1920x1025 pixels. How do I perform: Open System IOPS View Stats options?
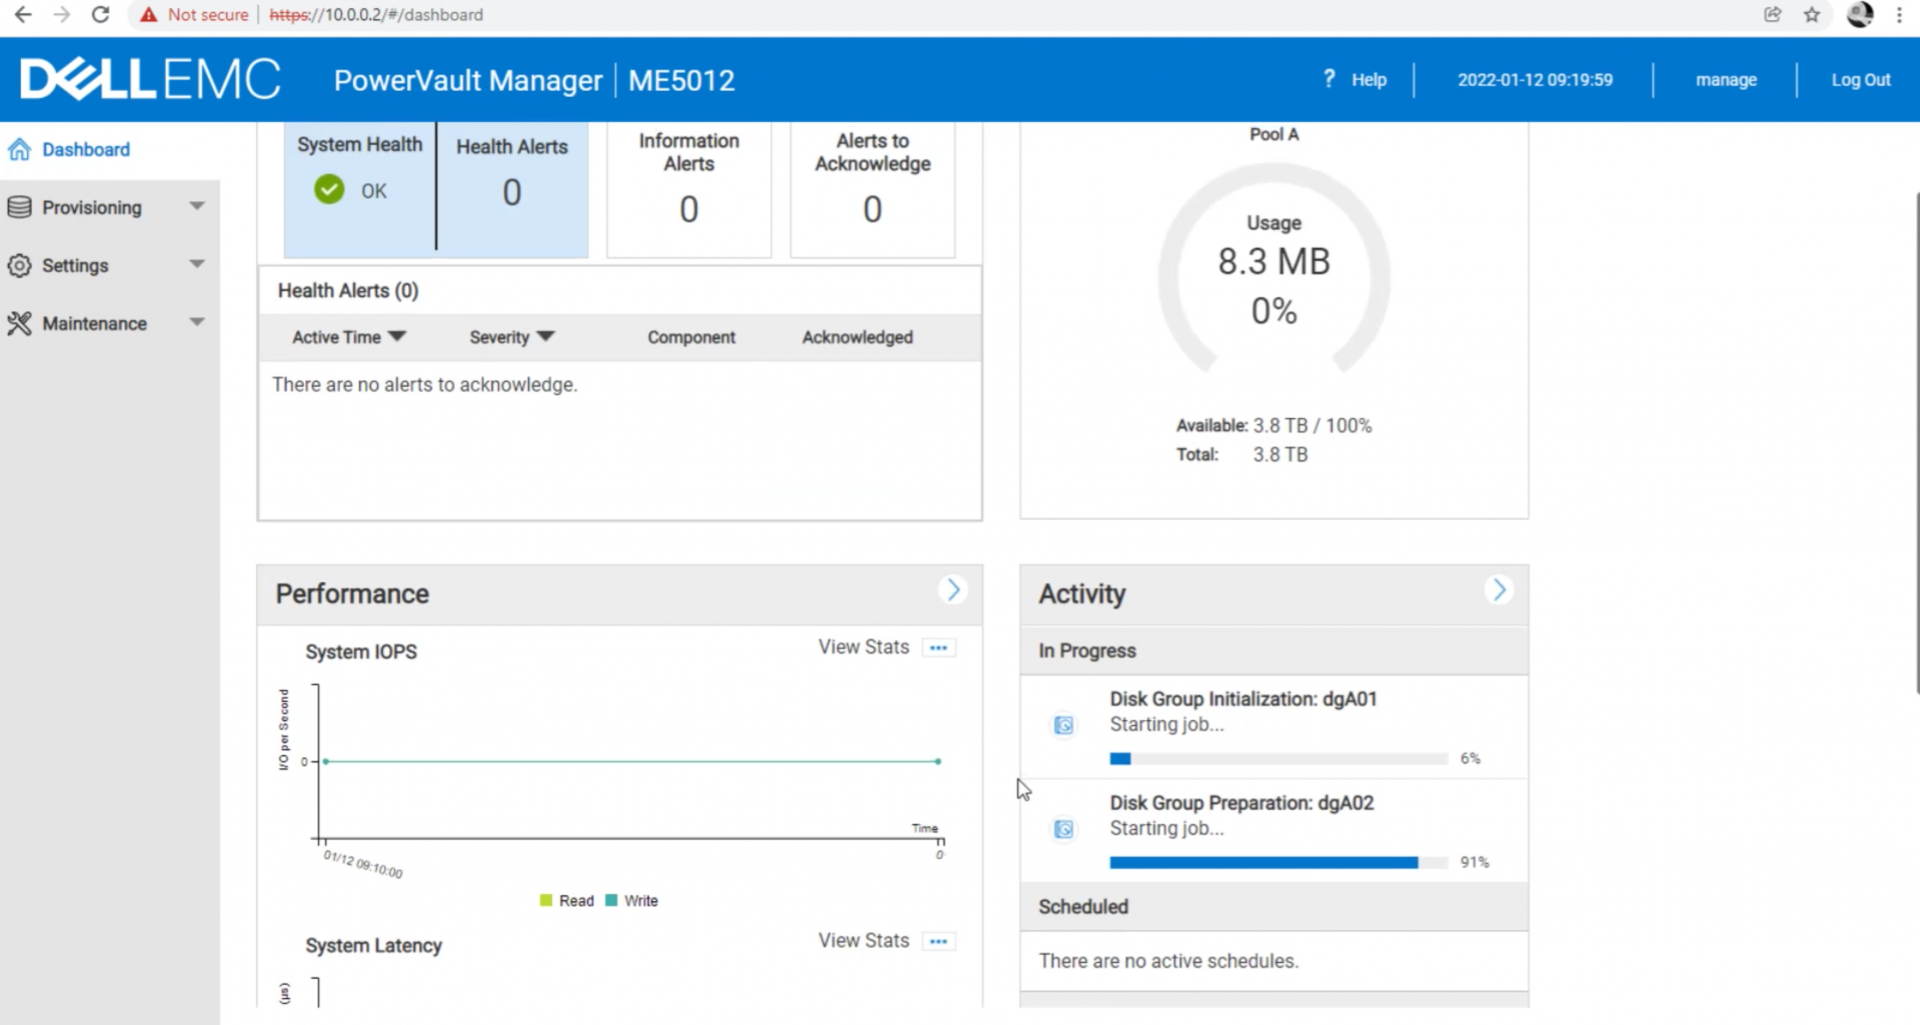coord(938,648)
